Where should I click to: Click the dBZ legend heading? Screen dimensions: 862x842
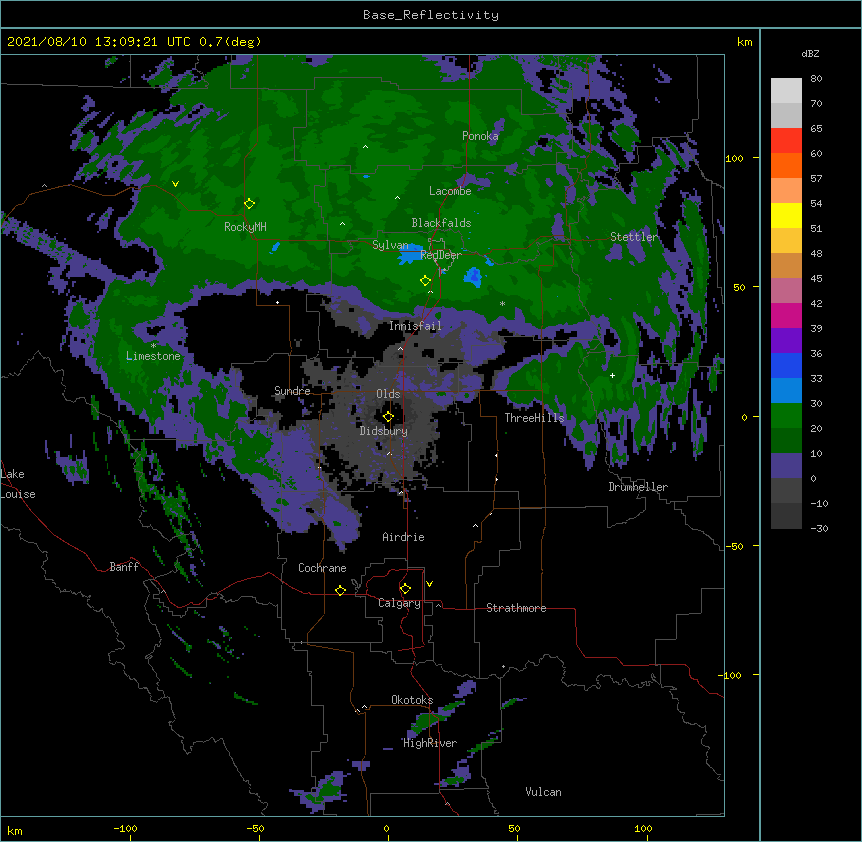810,53
